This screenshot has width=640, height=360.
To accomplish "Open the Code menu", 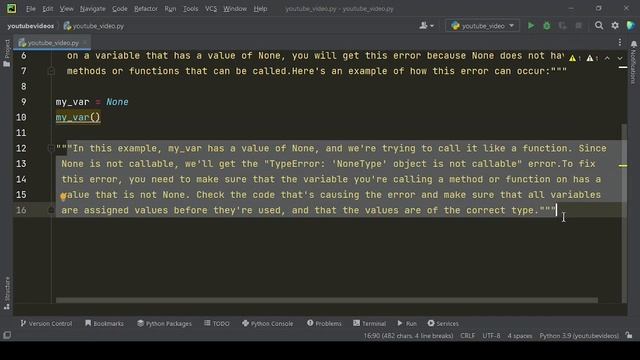I will point(120,9).
